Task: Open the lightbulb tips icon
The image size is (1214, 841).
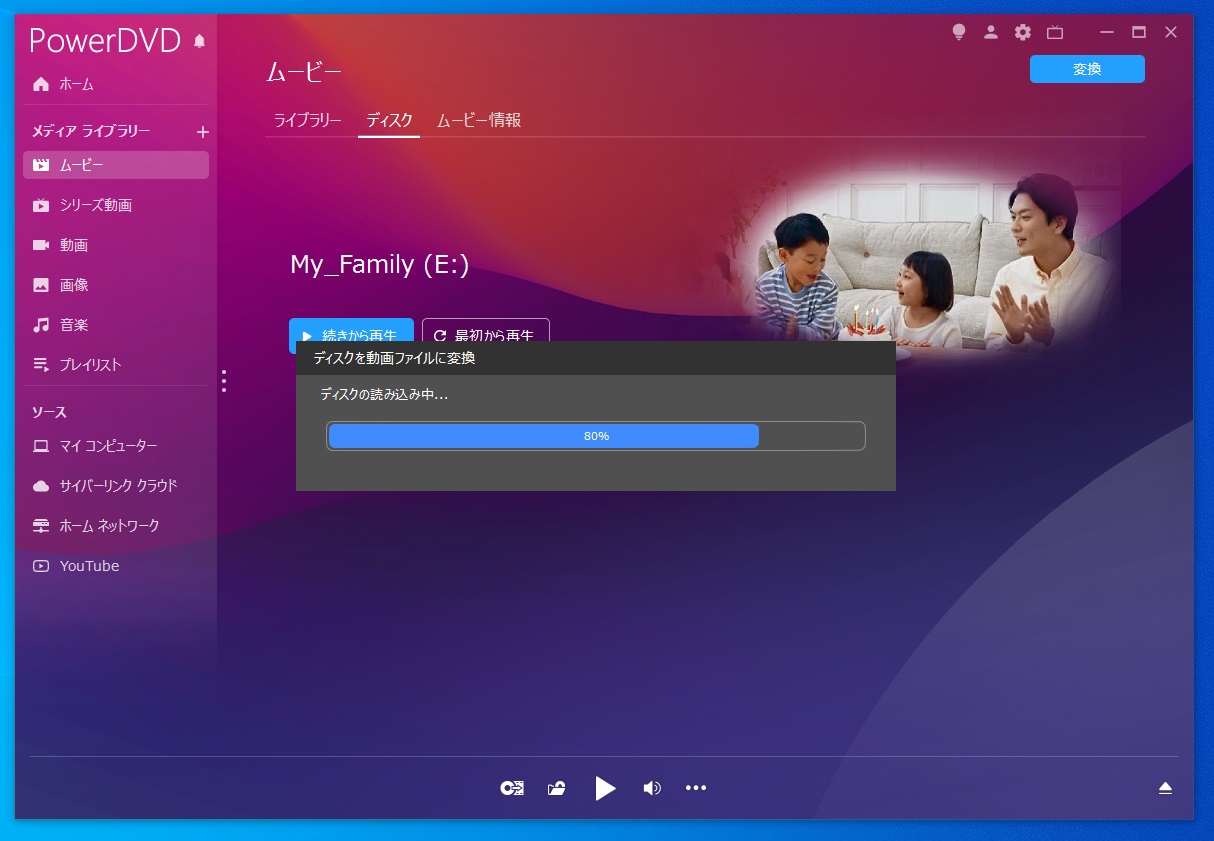Action: point(959,32)
